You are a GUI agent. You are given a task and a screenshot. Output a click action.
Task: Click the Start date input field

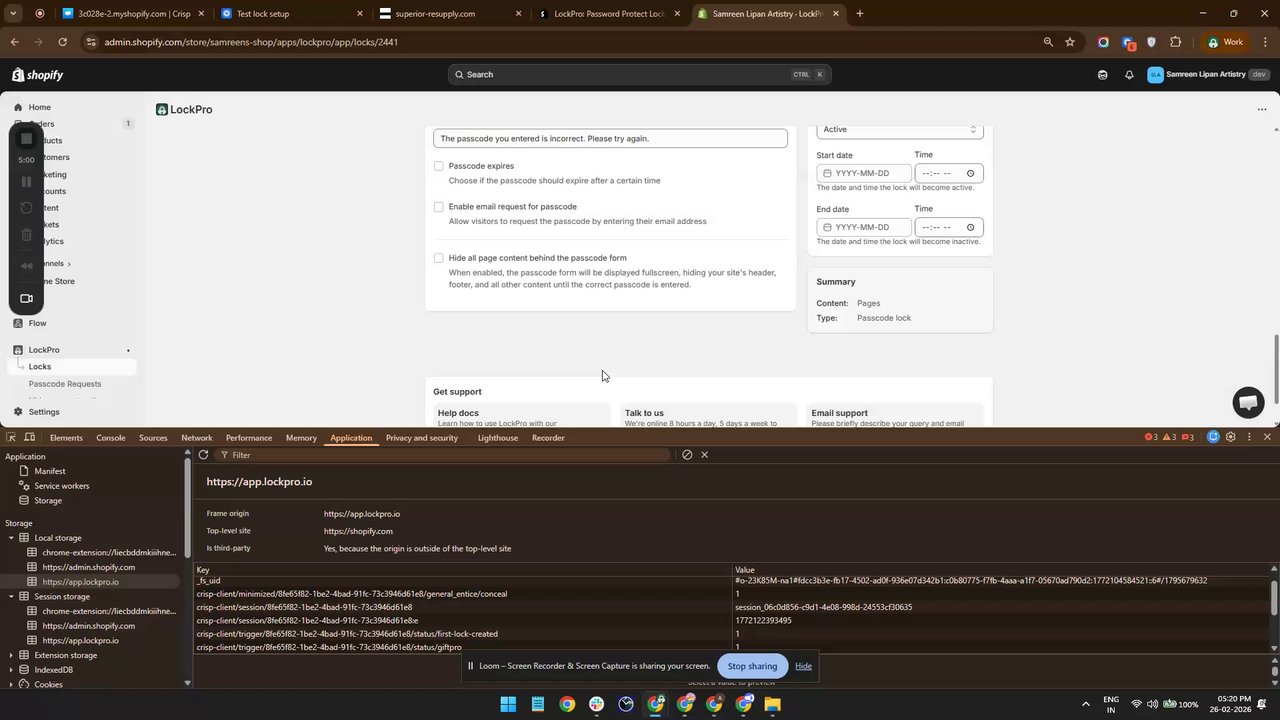point(864,174)
